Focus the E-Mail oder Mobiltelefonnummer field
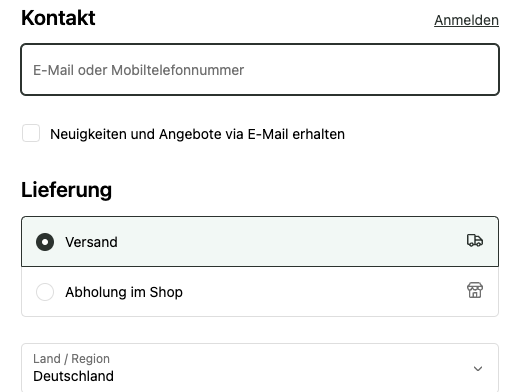 click(260, 70)
